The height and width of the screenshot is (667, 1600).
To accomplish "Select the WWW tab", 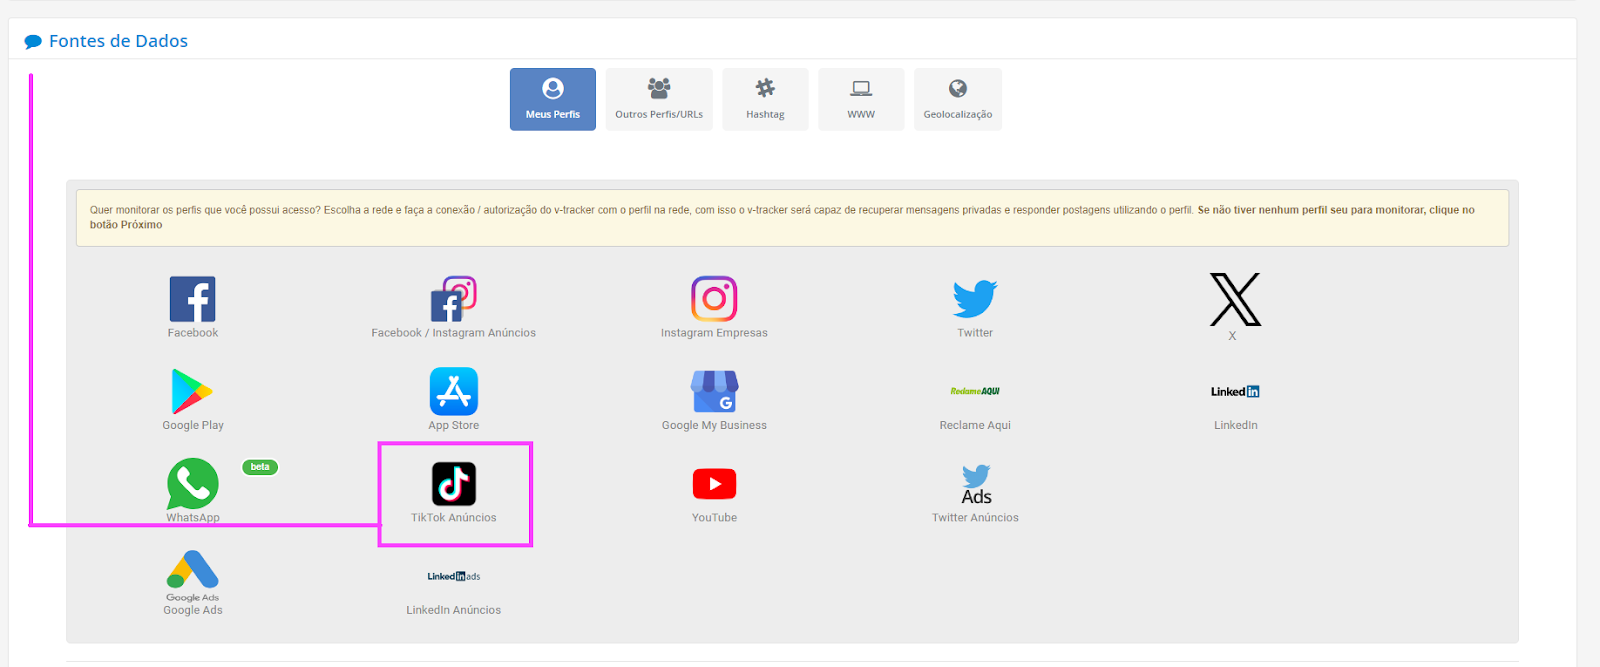I will tap(861, 99).
